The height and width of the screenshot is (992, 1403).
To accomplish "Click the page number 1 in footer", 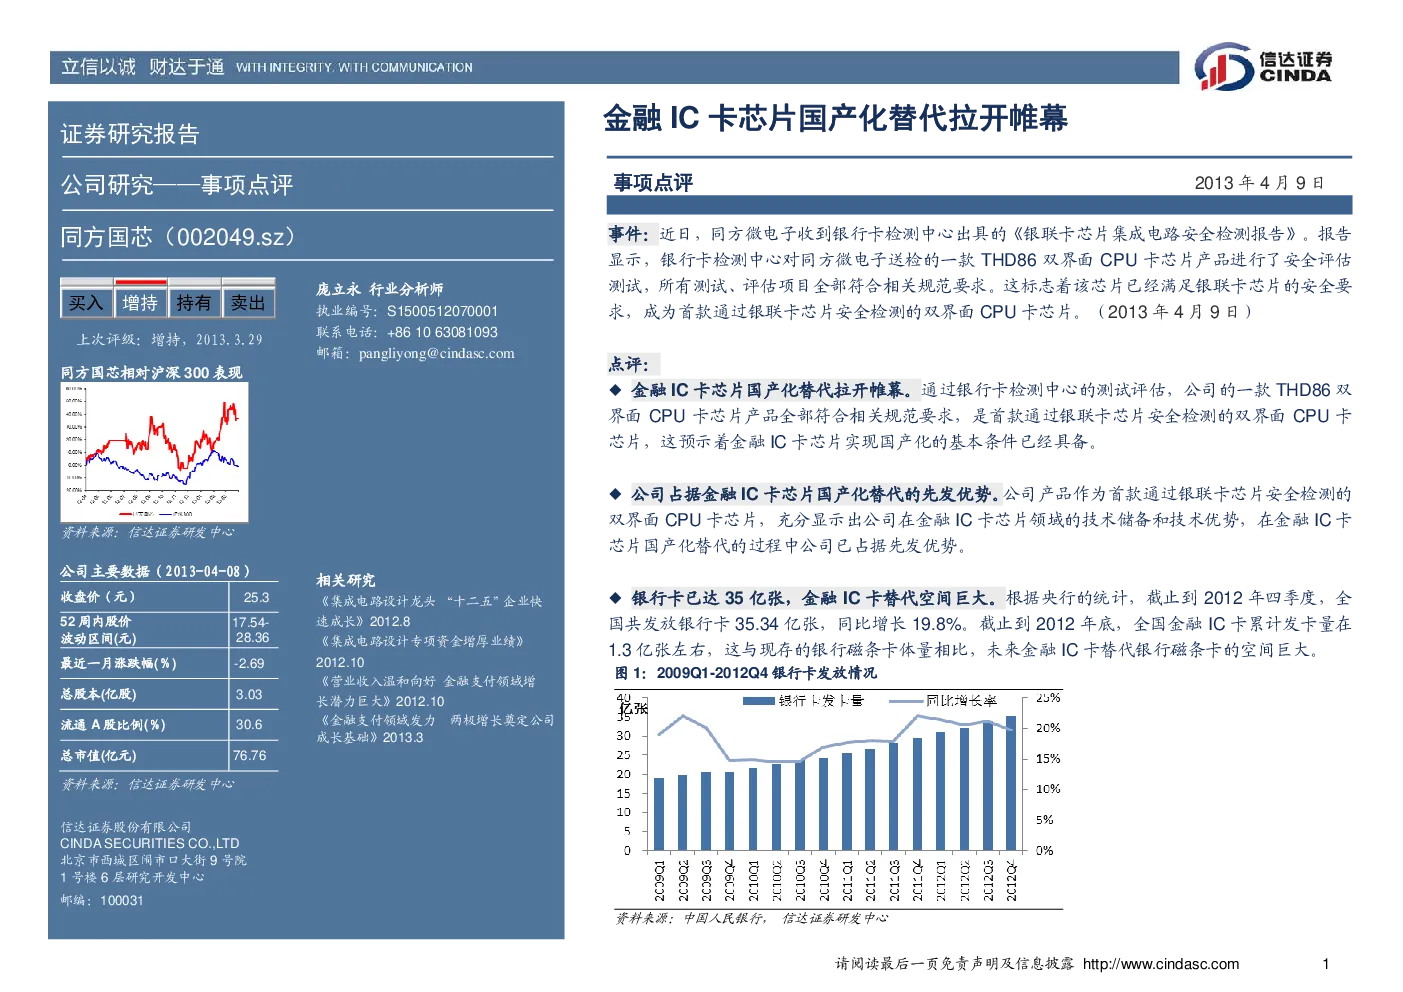I will (1326, 964).
